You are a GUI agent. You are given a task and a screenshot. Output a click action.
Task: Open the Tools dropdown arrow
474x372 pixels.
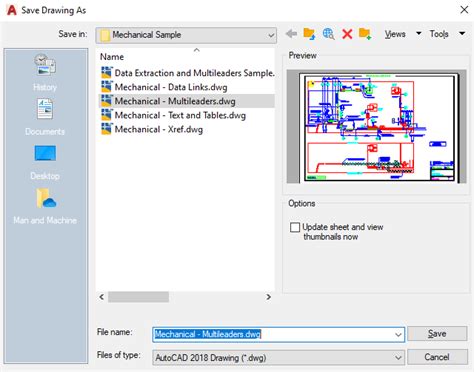point(462,33)
